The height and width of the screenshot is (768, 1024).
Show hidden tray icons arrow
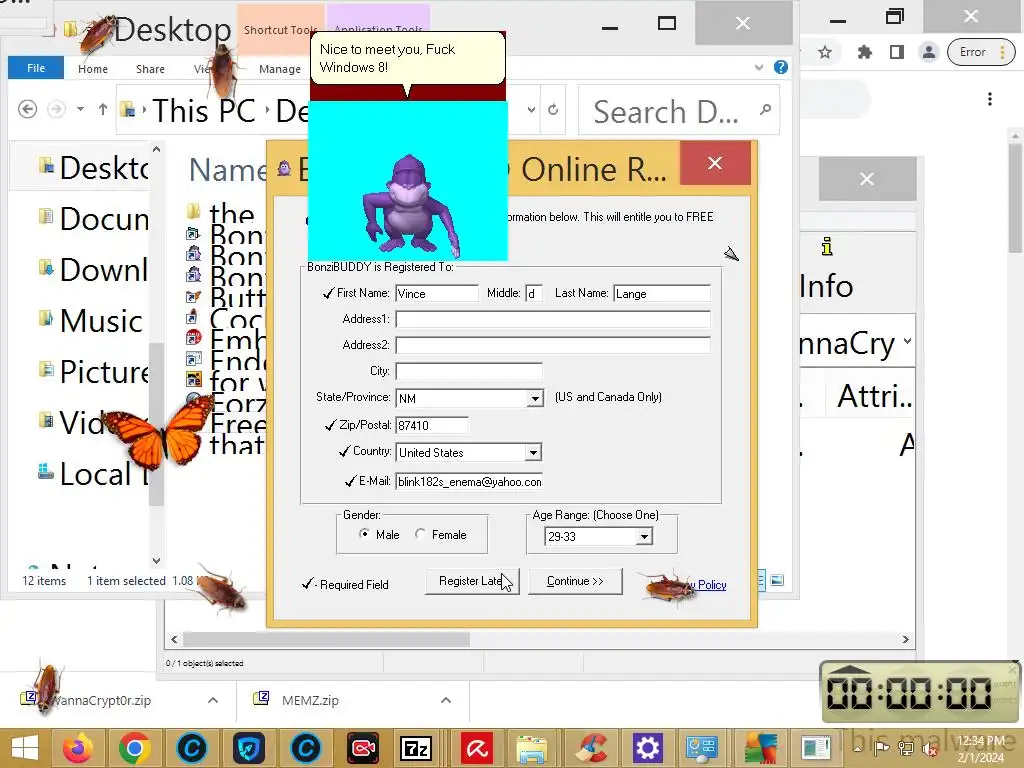[x=857, y=748]
